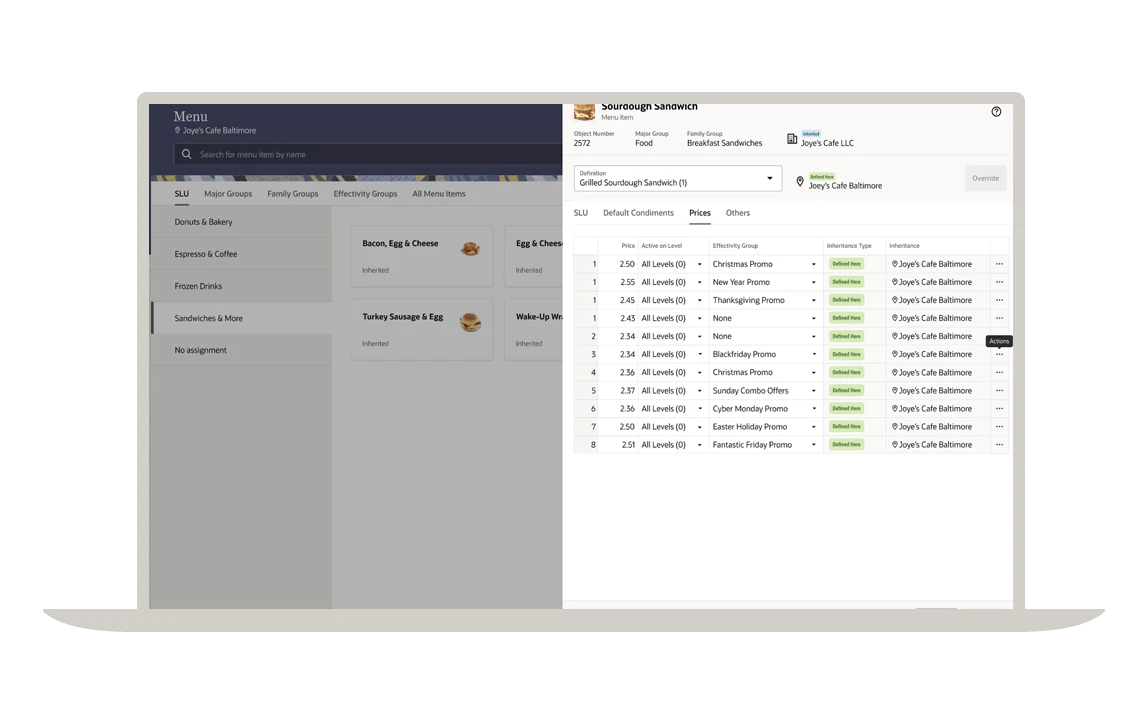1148x724 pixels.
Task: Switch to the Default Condiments tab
Action: pos(638,213)
